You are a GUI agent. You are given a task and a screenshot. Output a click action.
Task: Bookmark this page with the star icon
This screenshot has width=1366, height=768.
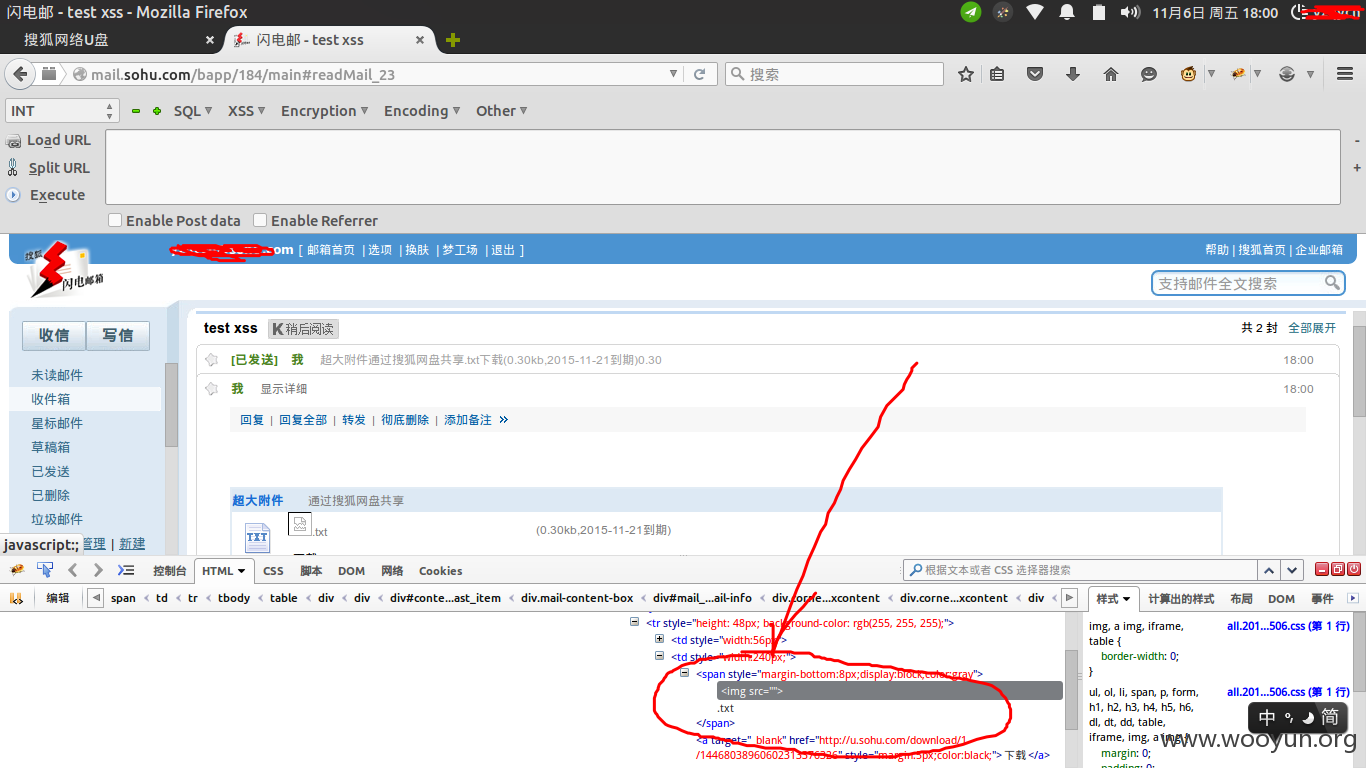pos(966,74)
